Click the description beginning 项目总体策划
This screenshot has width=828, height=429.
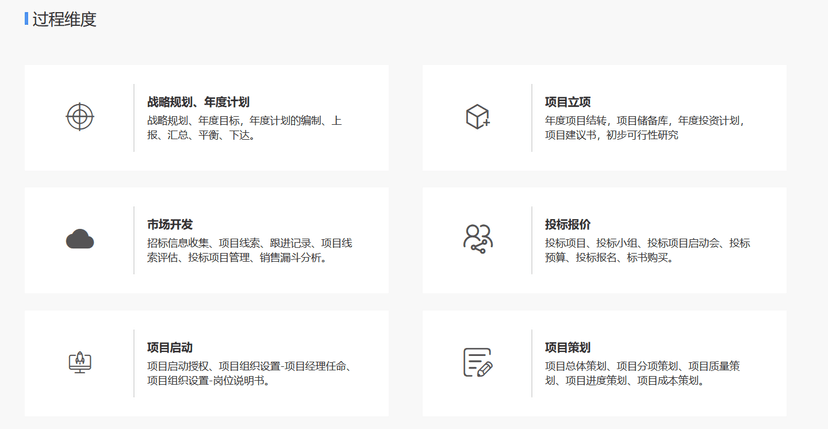(643, 373)
